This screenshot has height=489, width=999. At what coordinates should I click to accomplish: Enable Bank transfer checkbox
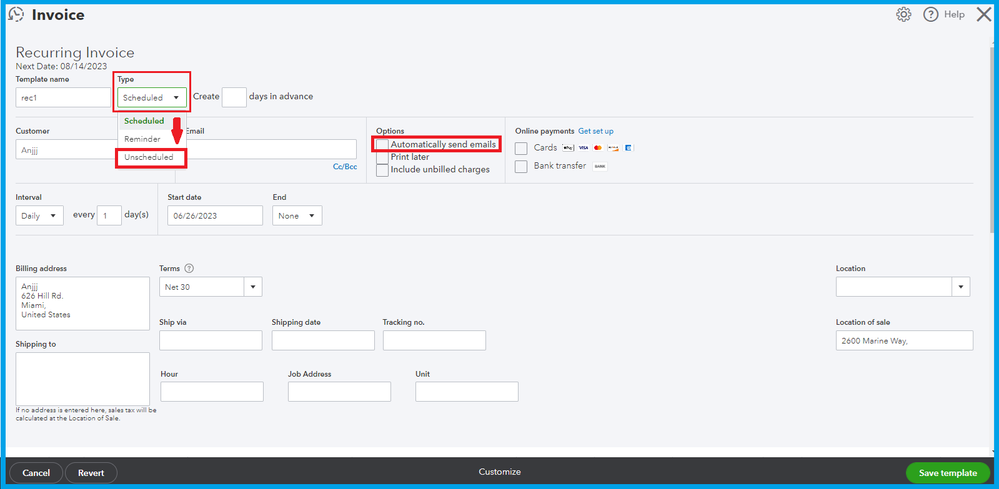[521, 167]
